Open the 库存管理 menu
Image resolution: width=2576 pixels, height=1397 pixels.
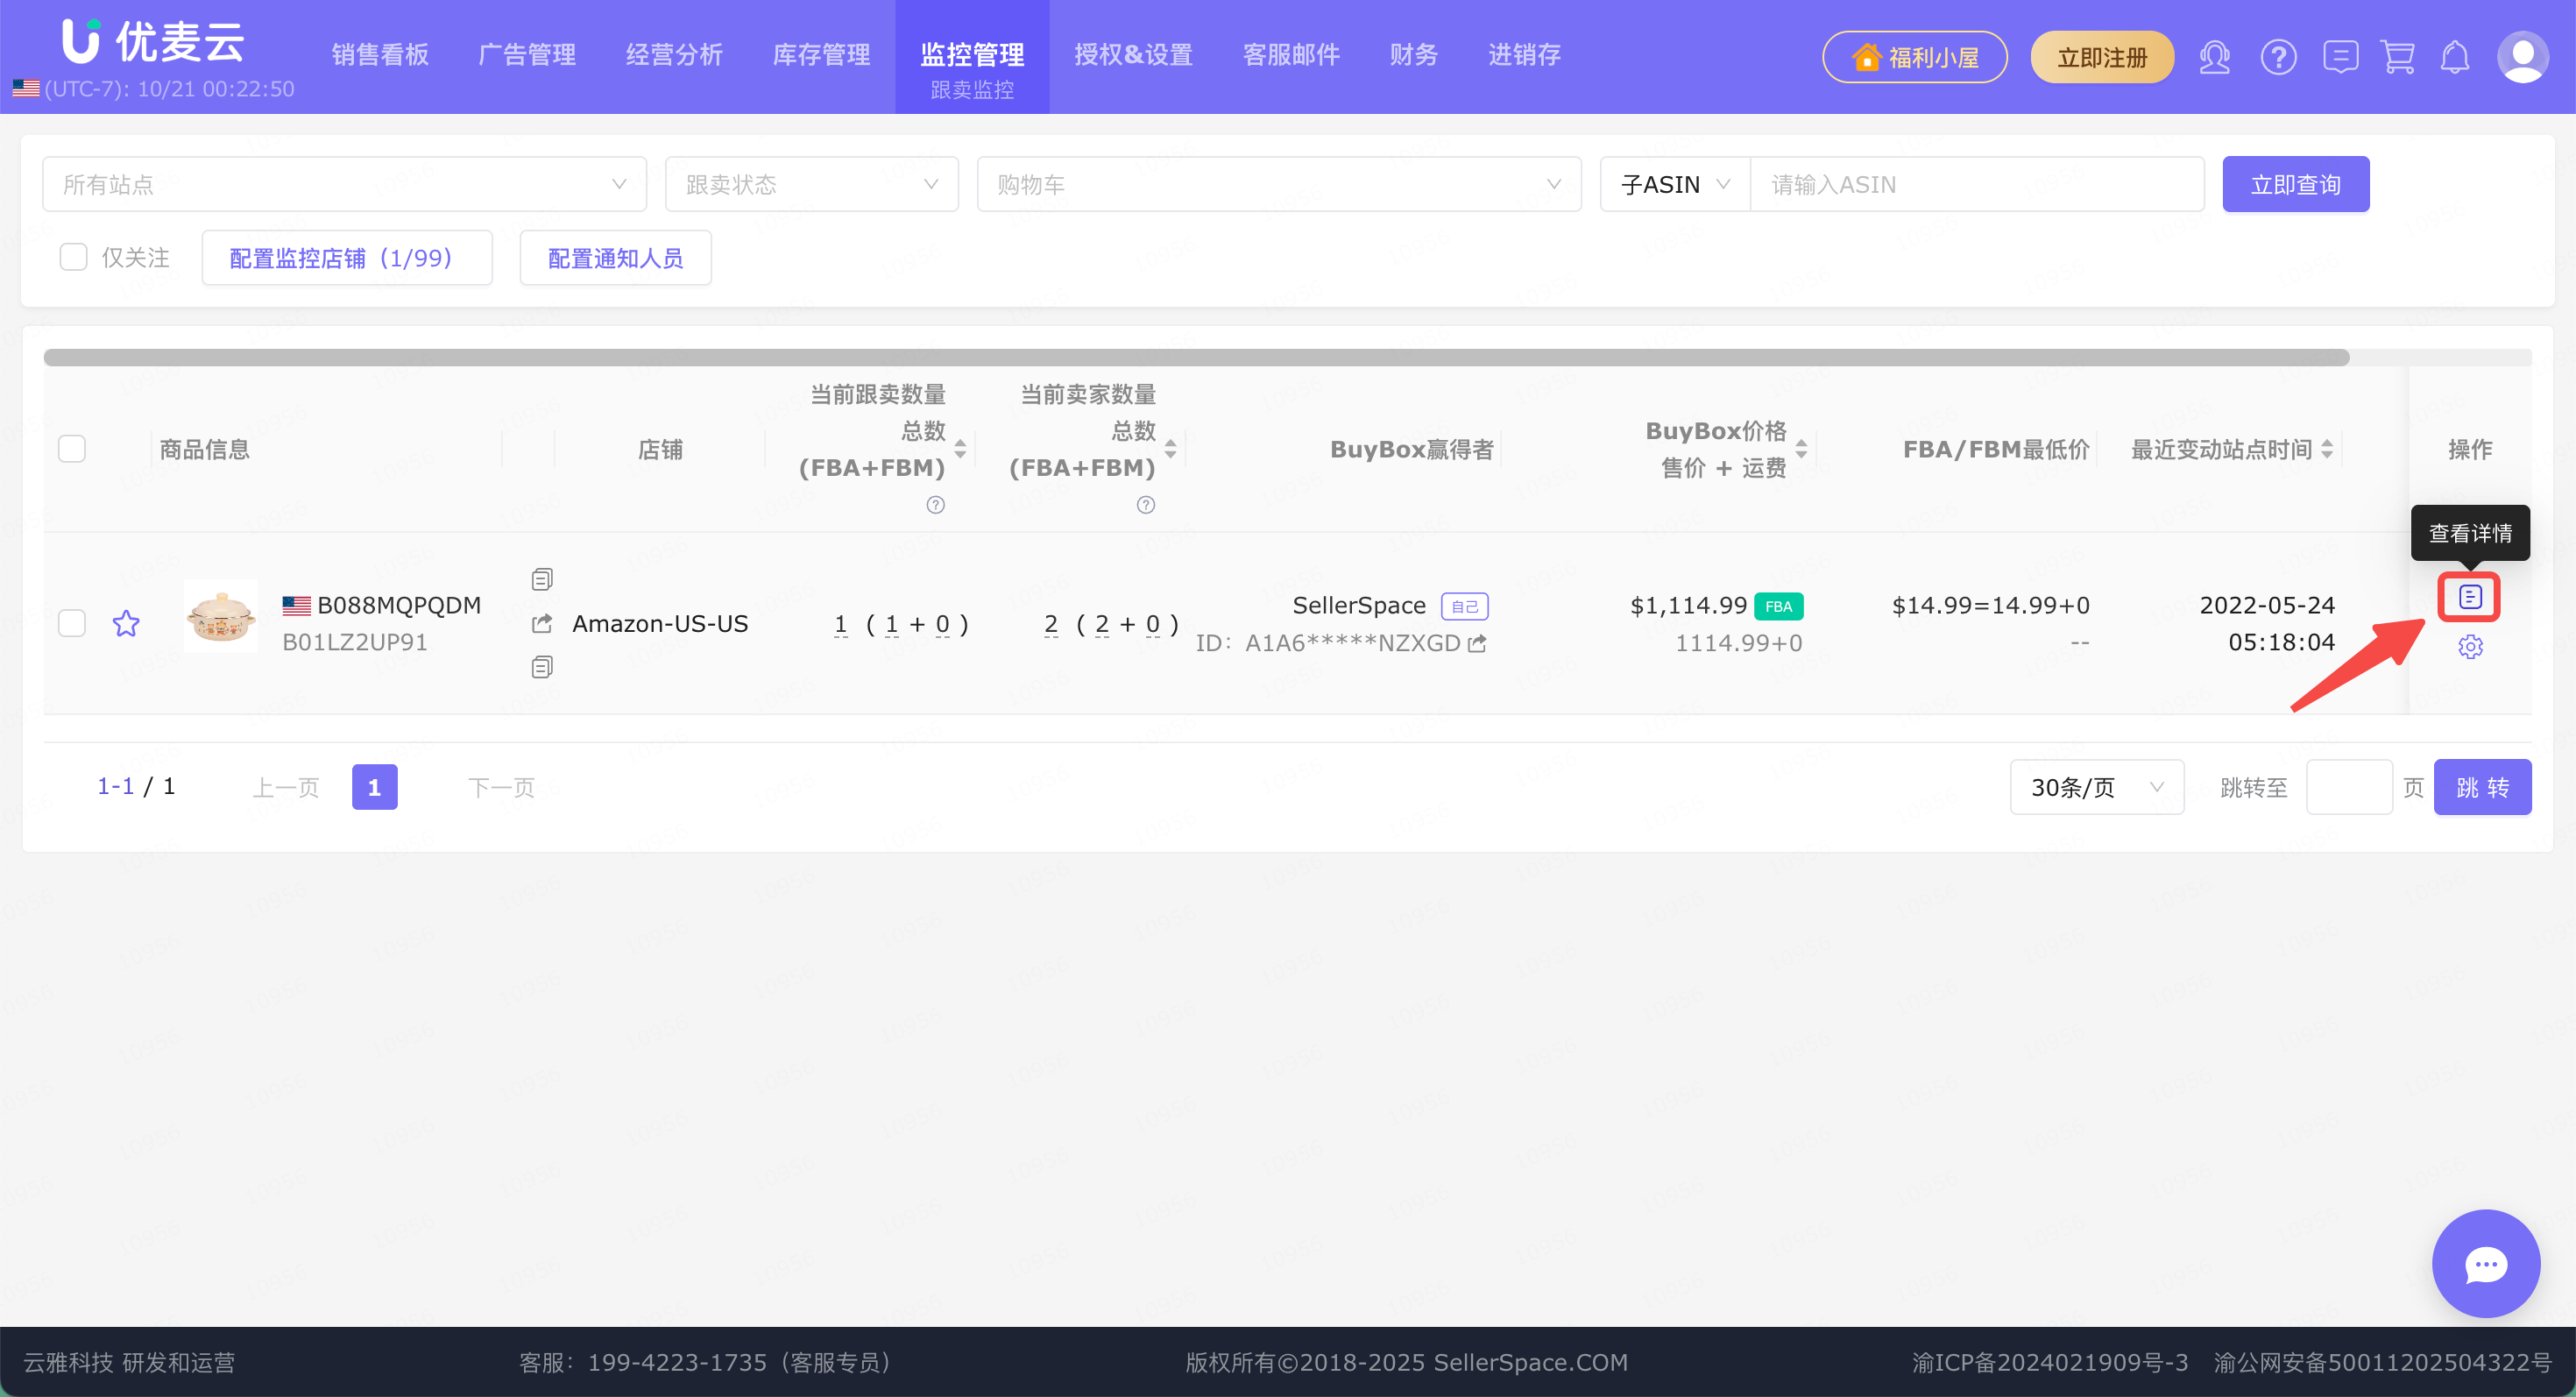[x=821, y=55]
